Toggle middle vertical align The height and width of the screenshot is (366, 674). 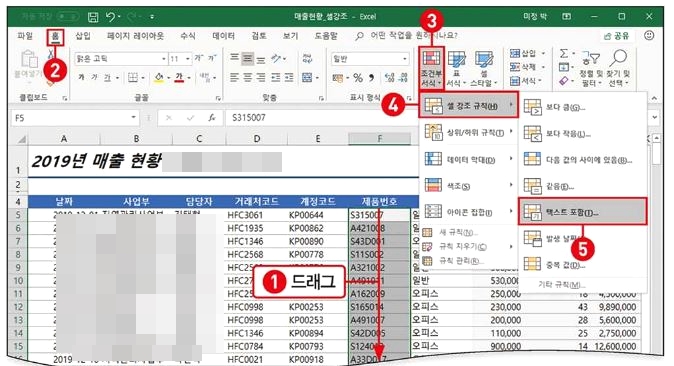tap(248, 58)
